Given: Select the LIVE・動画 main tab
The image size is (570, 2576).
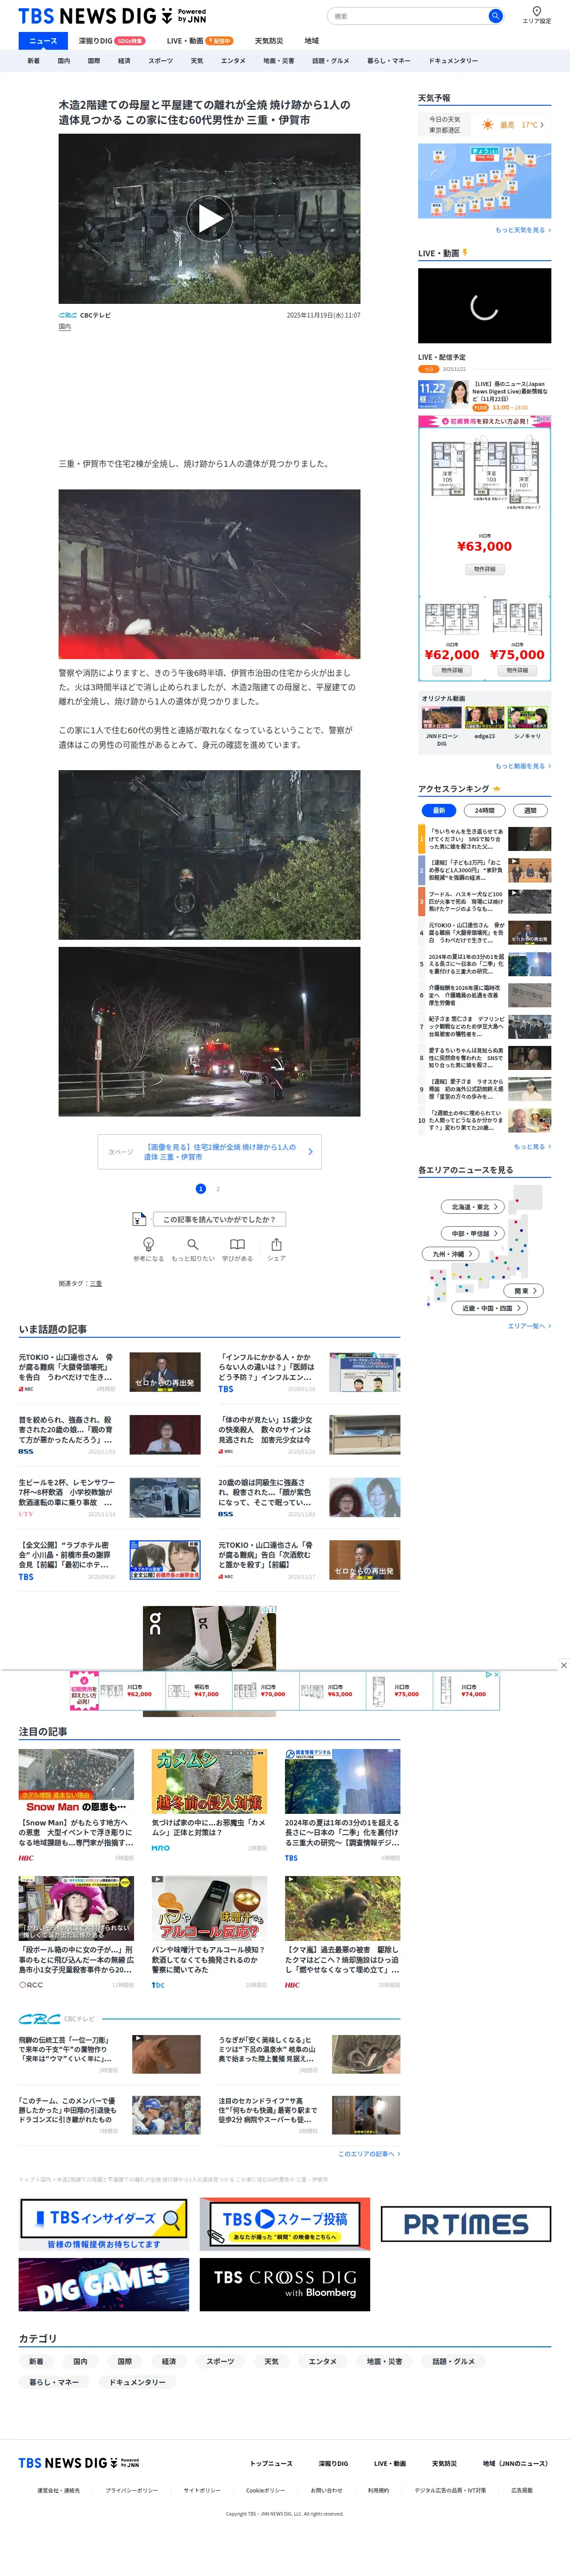Looking at the screenshot, I should (200, 41).
